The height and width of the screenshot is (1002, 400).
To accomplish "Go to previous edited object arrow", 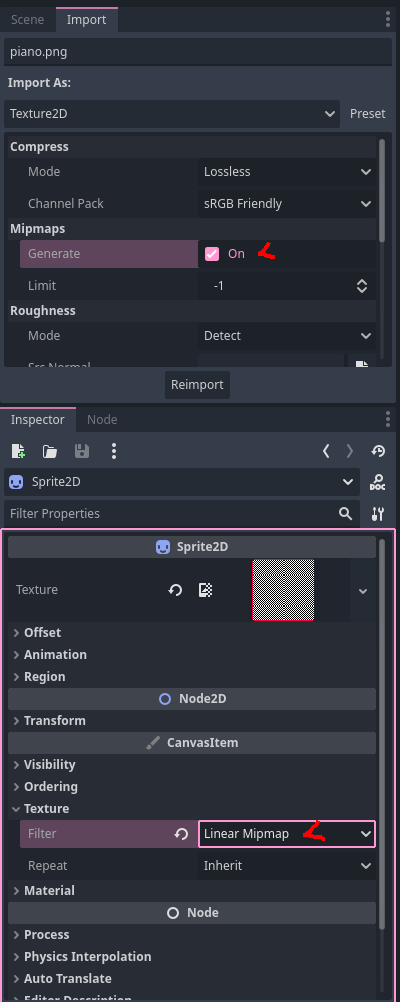I will coord(326,451).
